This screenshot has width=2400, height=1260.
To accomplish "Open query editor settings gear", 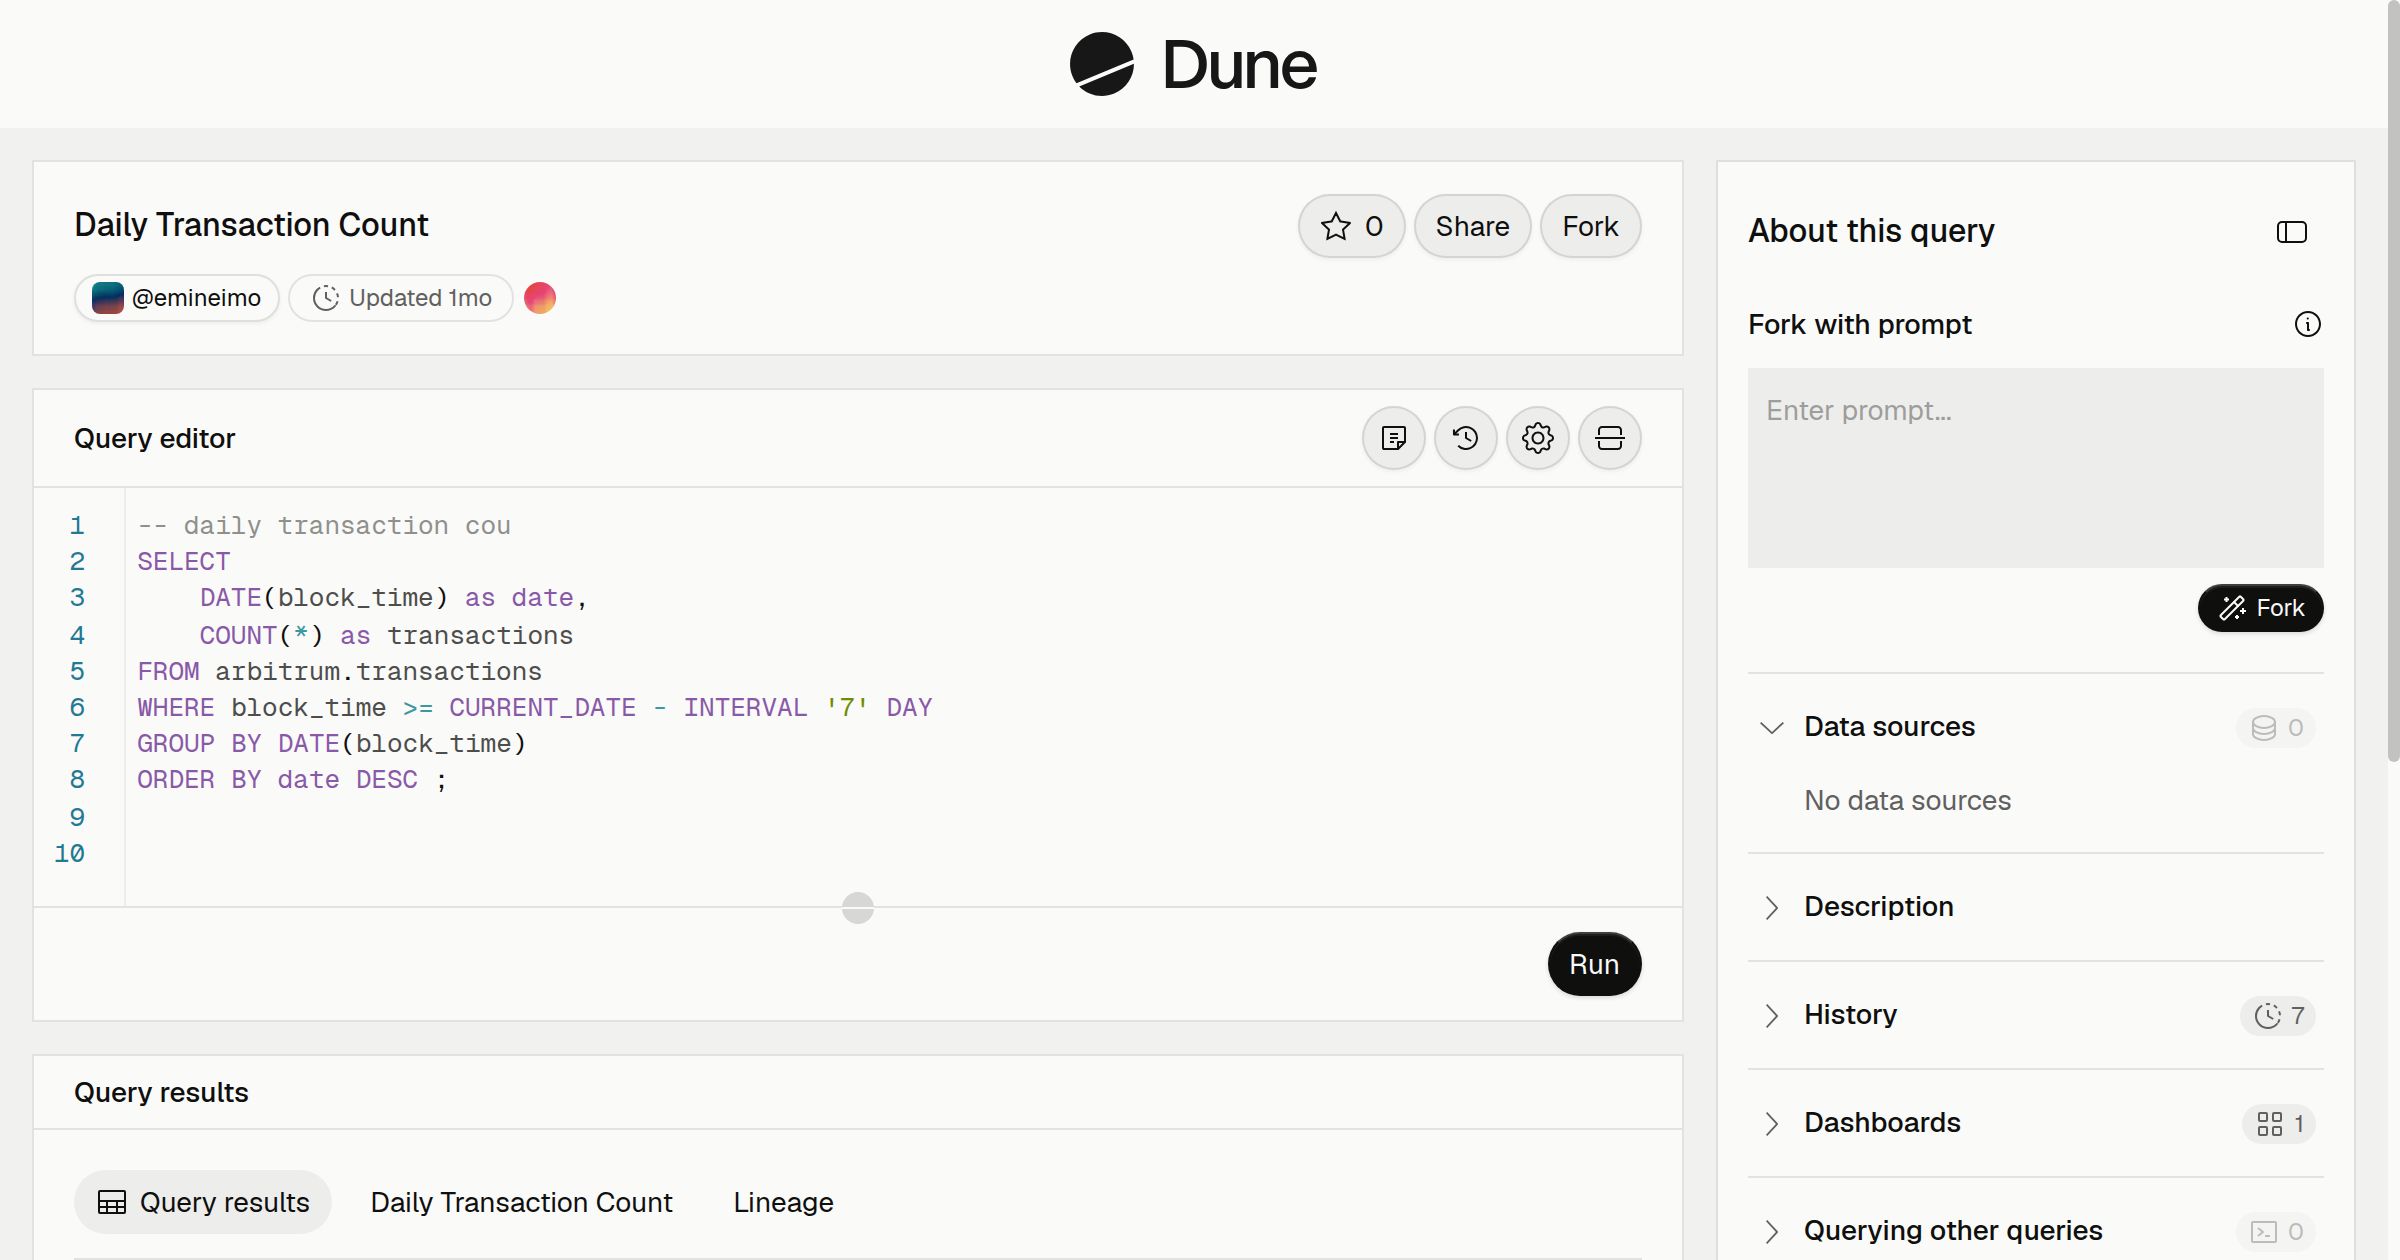I will click(1537, 438).
